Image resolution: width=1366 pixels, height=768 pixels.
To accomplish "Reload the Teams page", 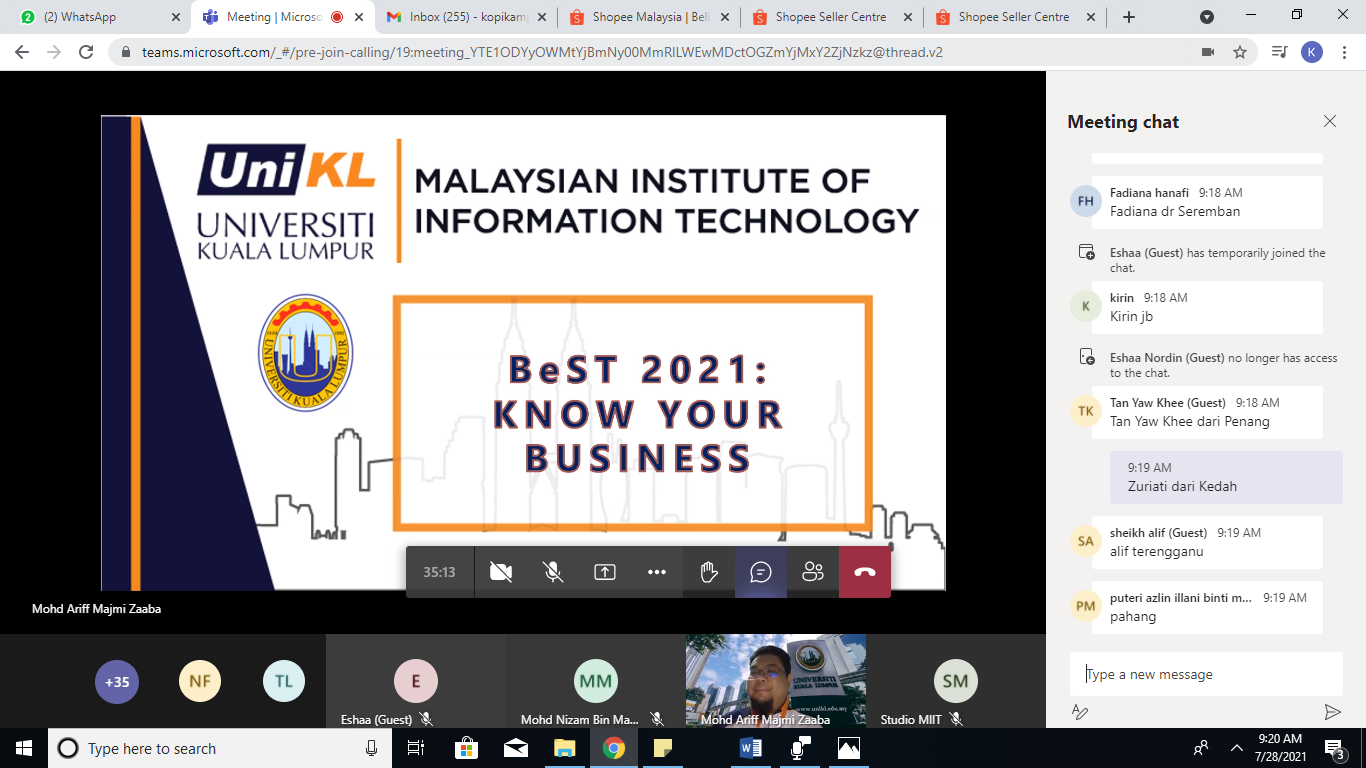I will 86,52.
